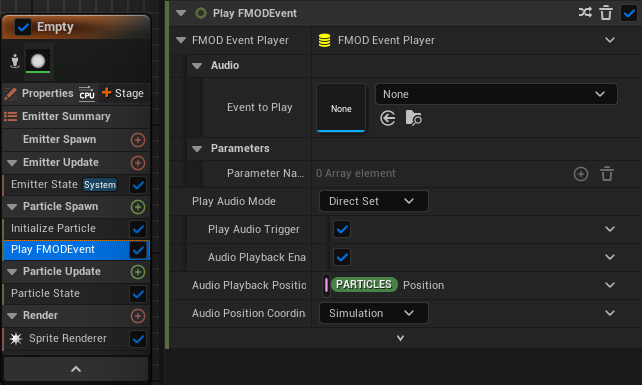The height and width of the screenshot is (385, 642).
Task: Add a Parameter Names array element
Action: [x=581, y=174]
